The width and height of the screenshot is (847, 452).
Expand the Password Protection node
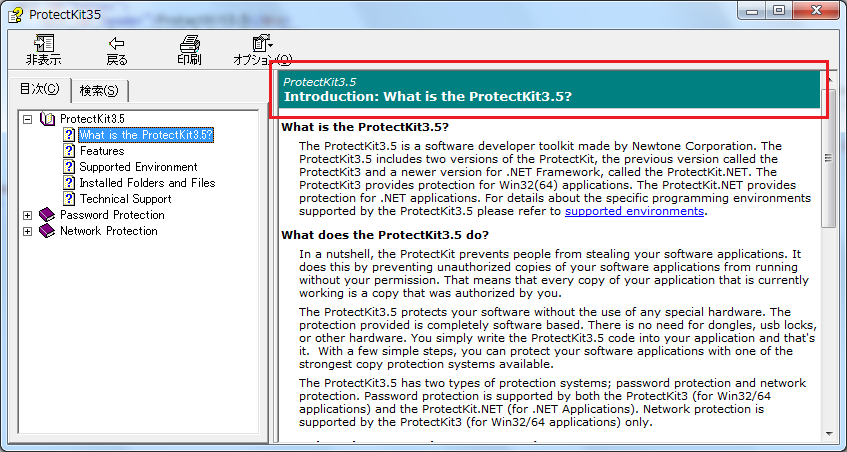(28, 215)
